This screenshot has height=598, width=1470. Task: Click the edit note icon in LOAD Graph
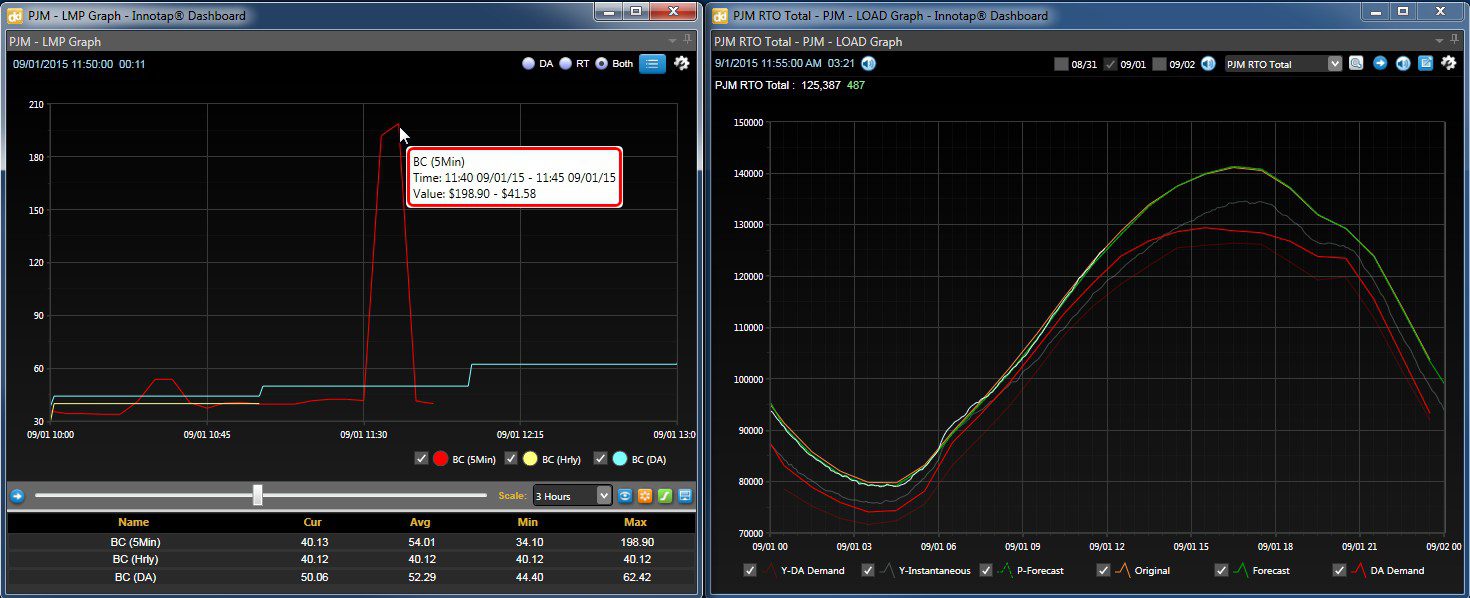pos(1425,63)
